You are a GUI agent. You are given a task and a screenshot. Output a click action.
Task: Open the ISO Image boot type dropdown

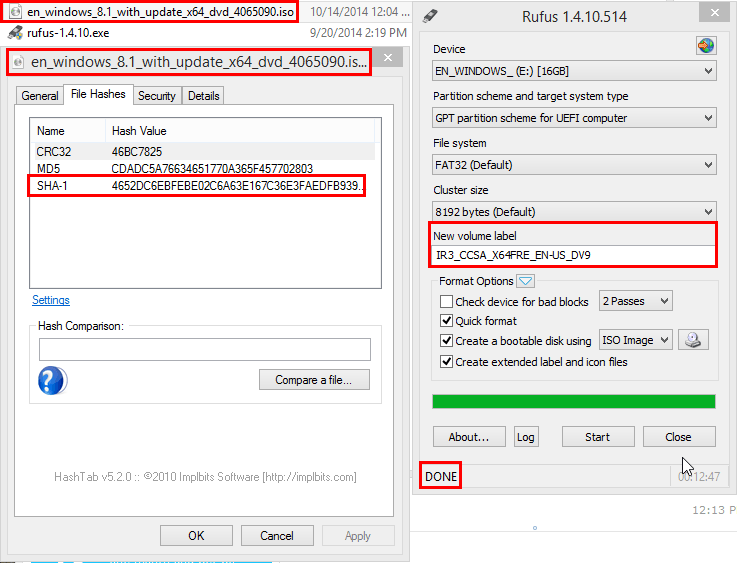tap(635, 340)
